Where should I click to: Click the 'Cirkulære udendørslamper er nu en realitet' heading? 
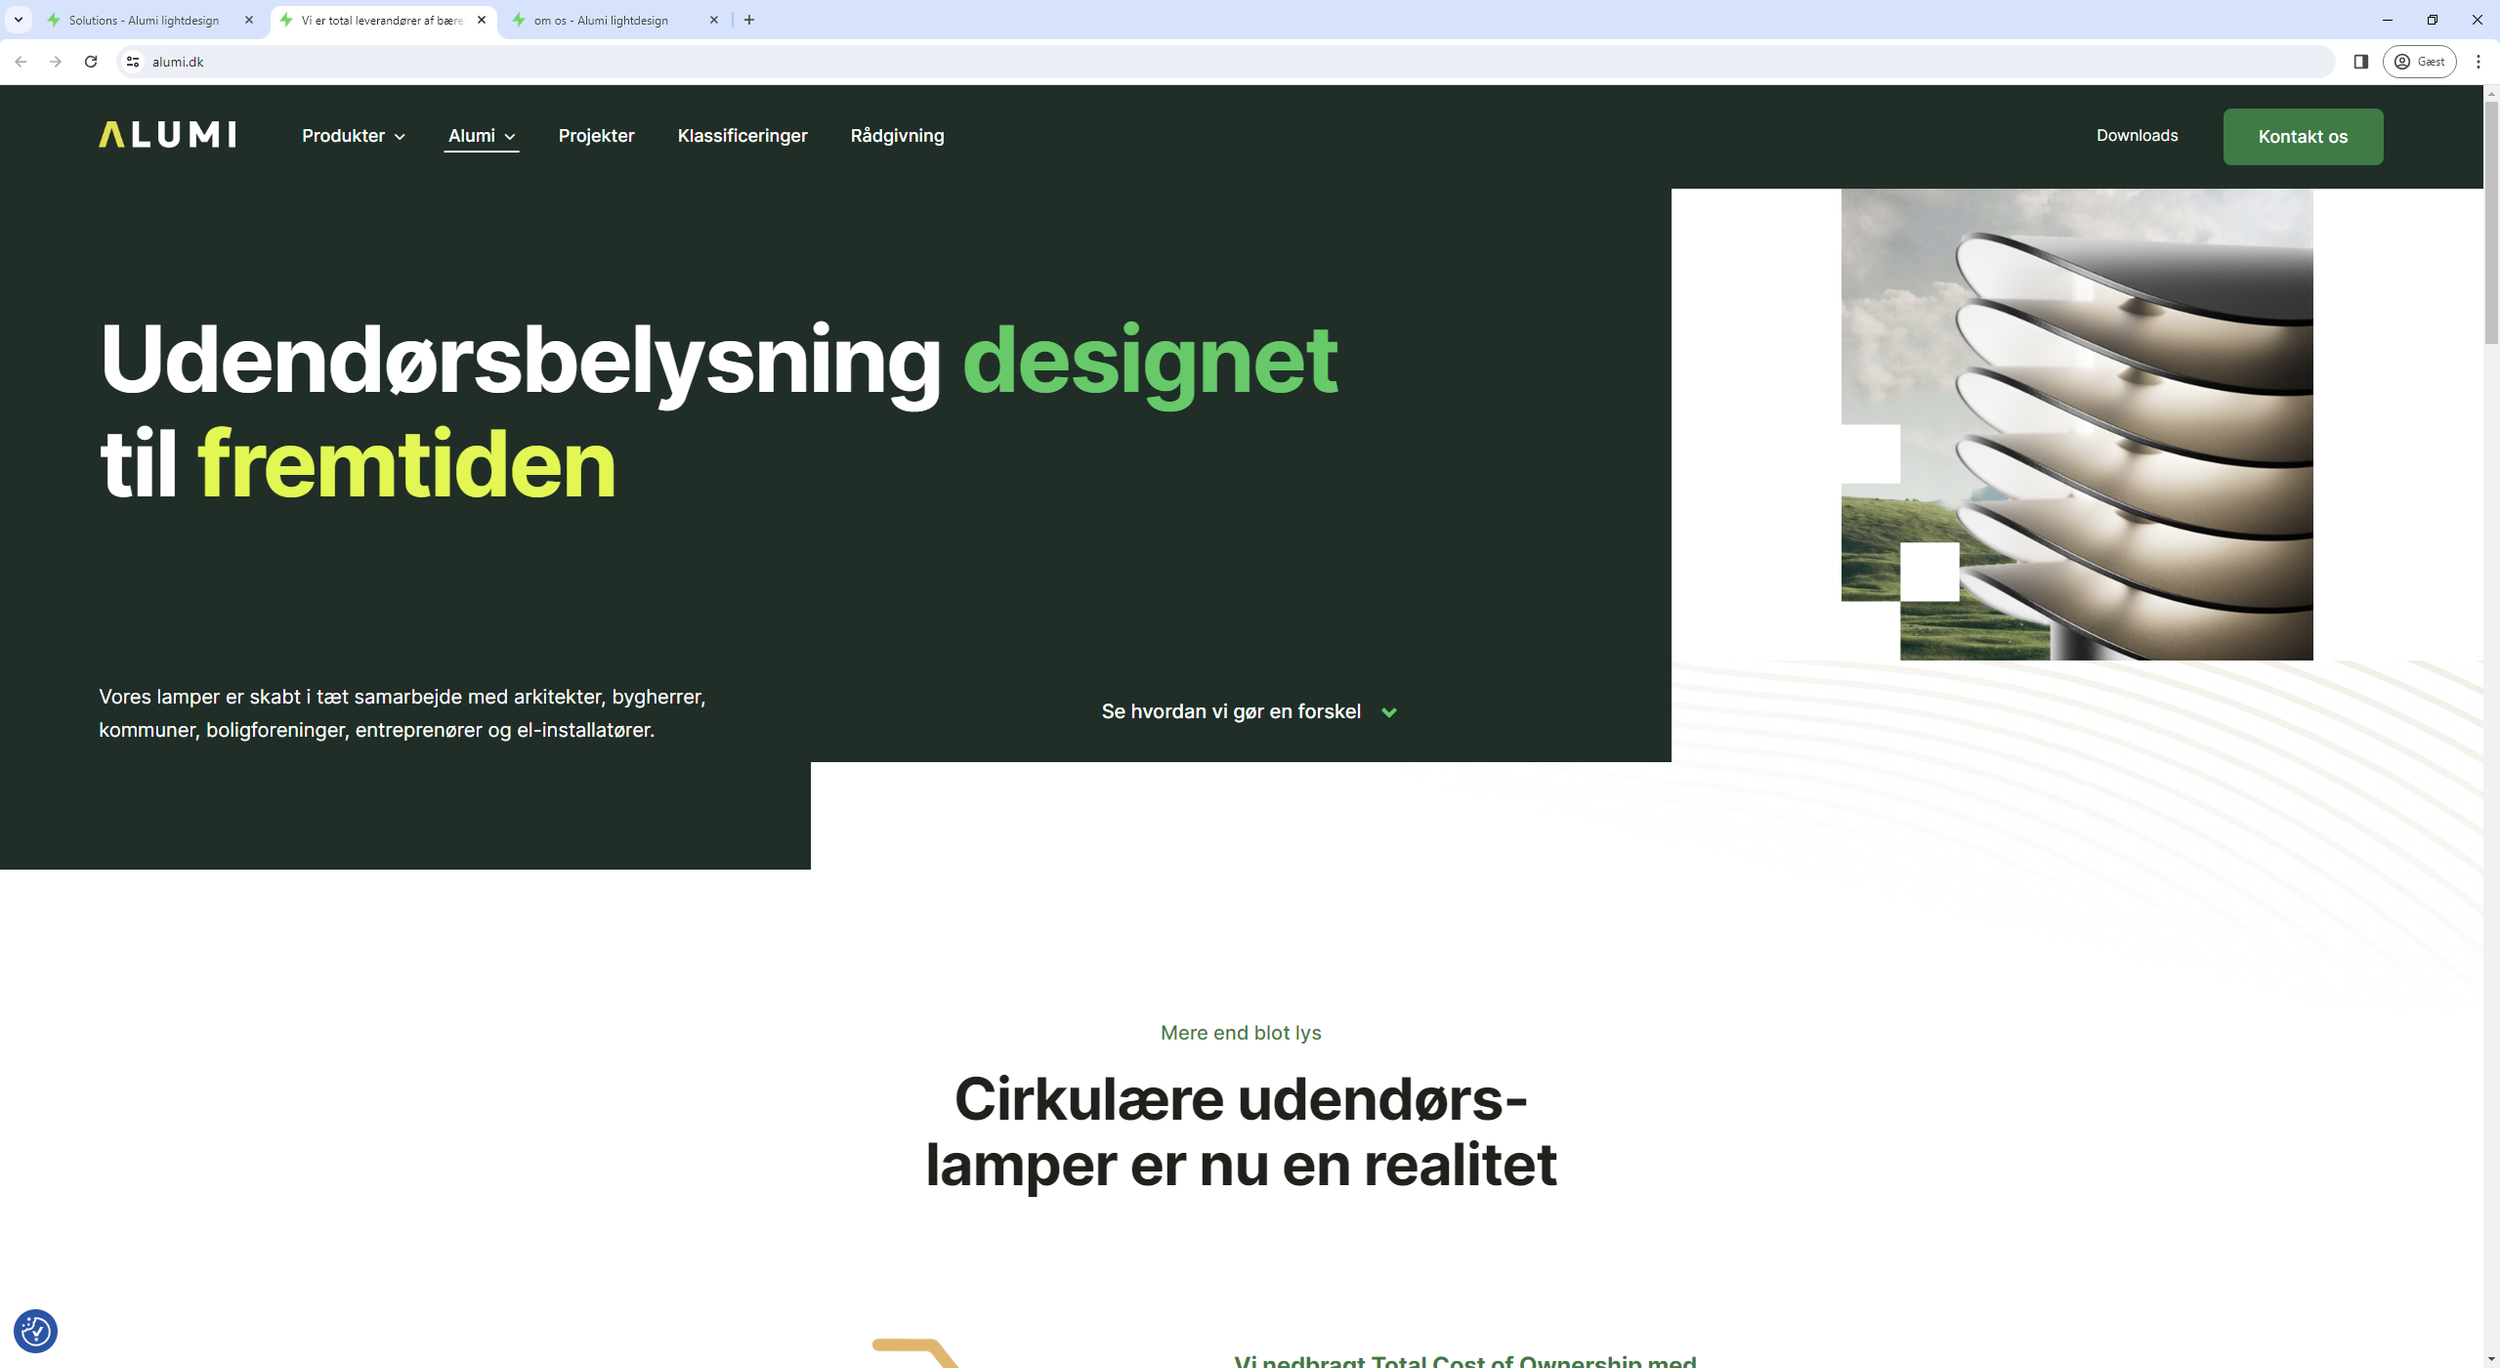pos(1241,1132)
